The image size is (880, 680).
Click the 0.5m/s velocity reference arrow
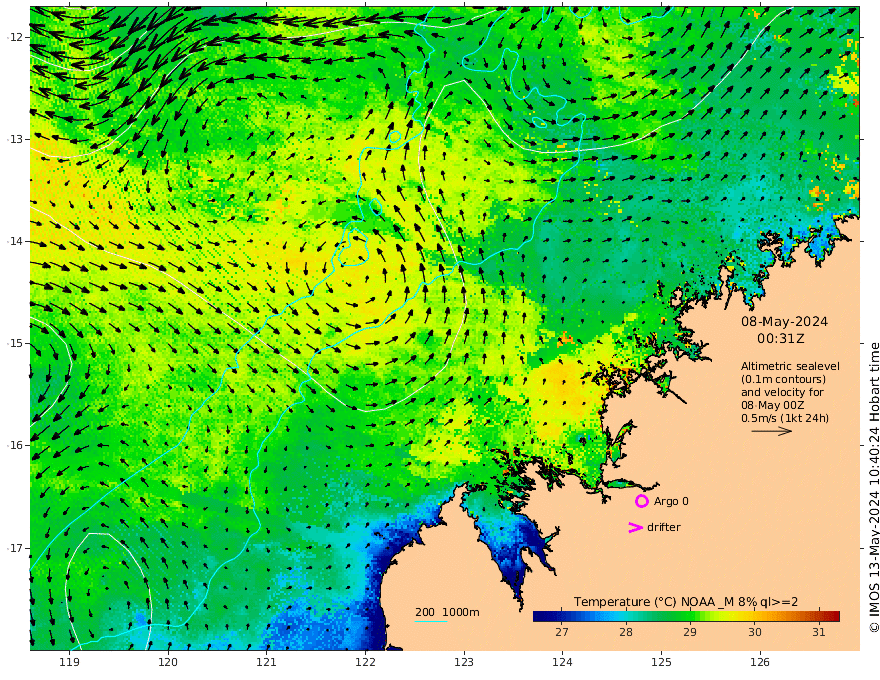772,431
